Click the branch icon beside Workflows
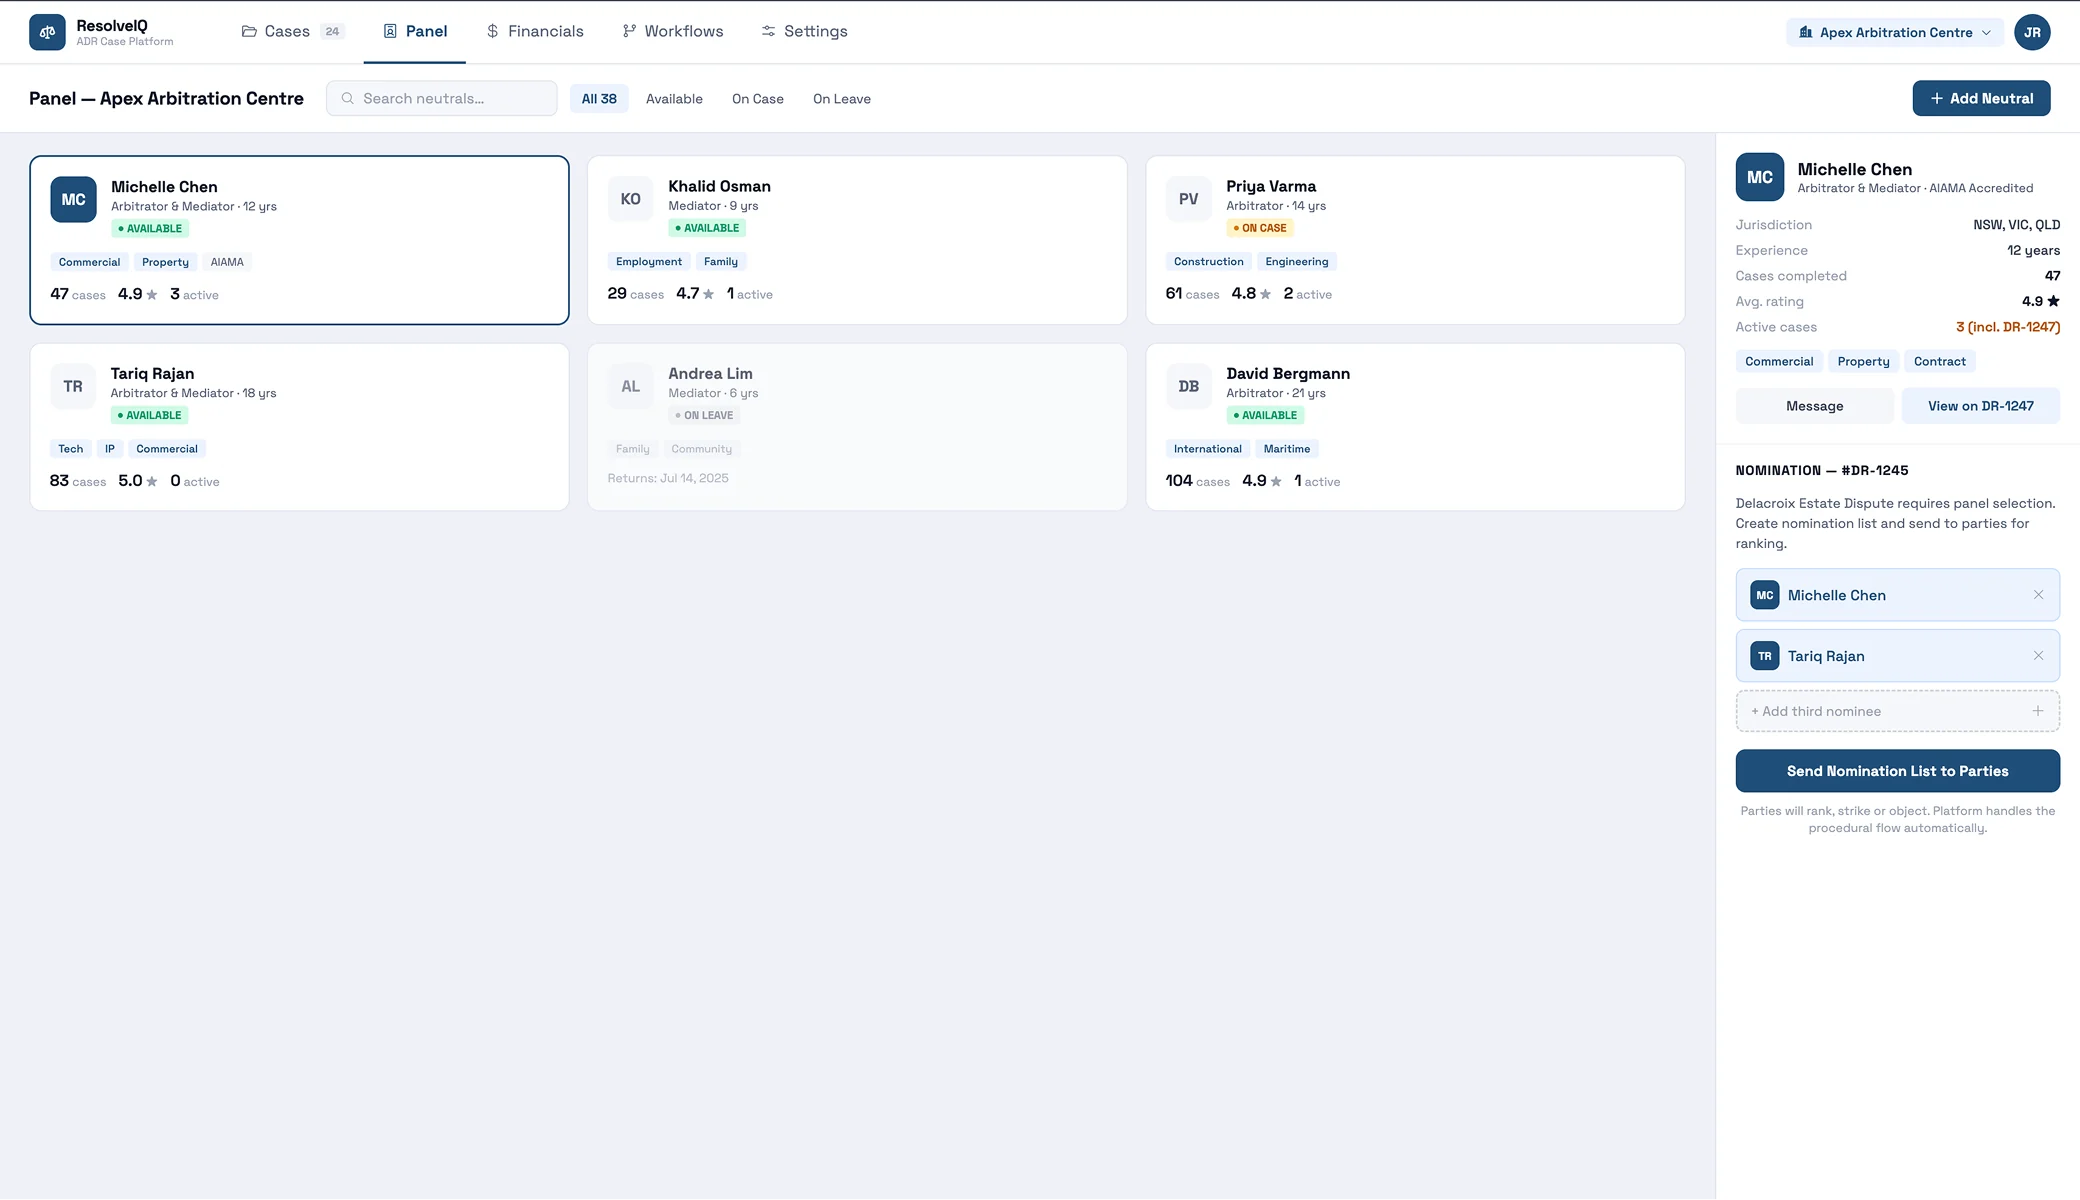 629,32
